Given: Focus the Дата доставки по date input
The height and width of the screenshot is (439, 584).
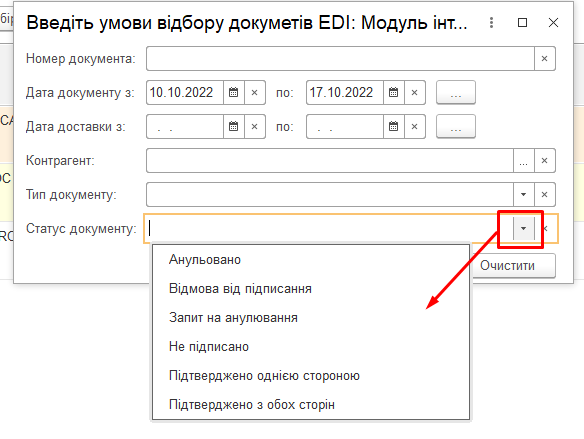Looking at the screenshot, I should (345, 127).
